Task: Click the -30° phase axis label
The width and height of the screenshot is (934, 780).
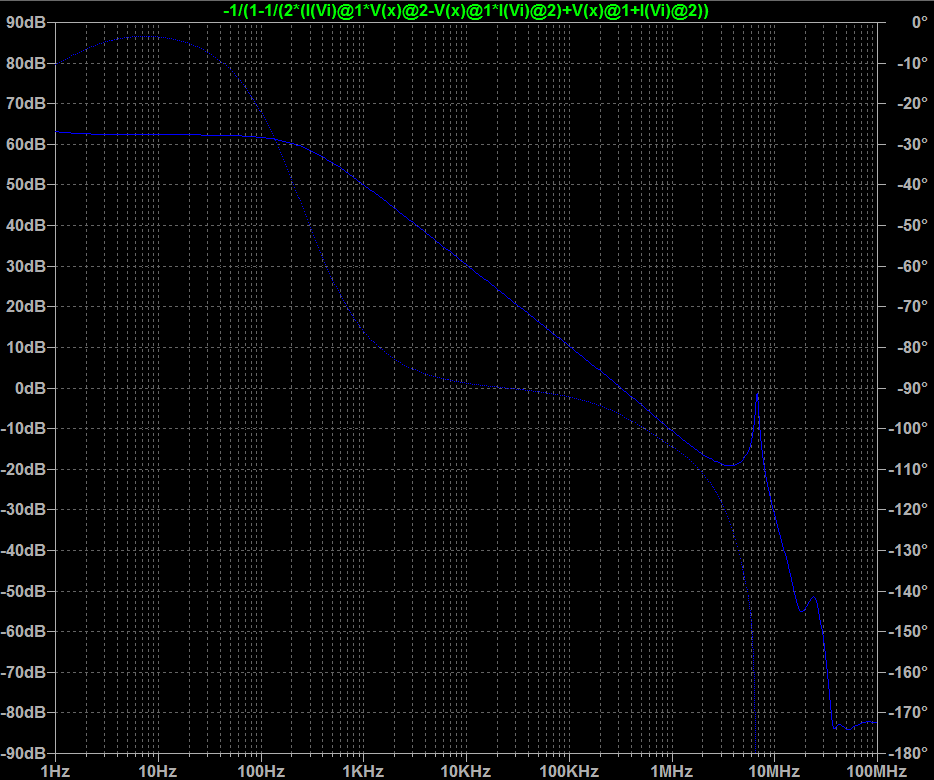Action: [913, 144]
